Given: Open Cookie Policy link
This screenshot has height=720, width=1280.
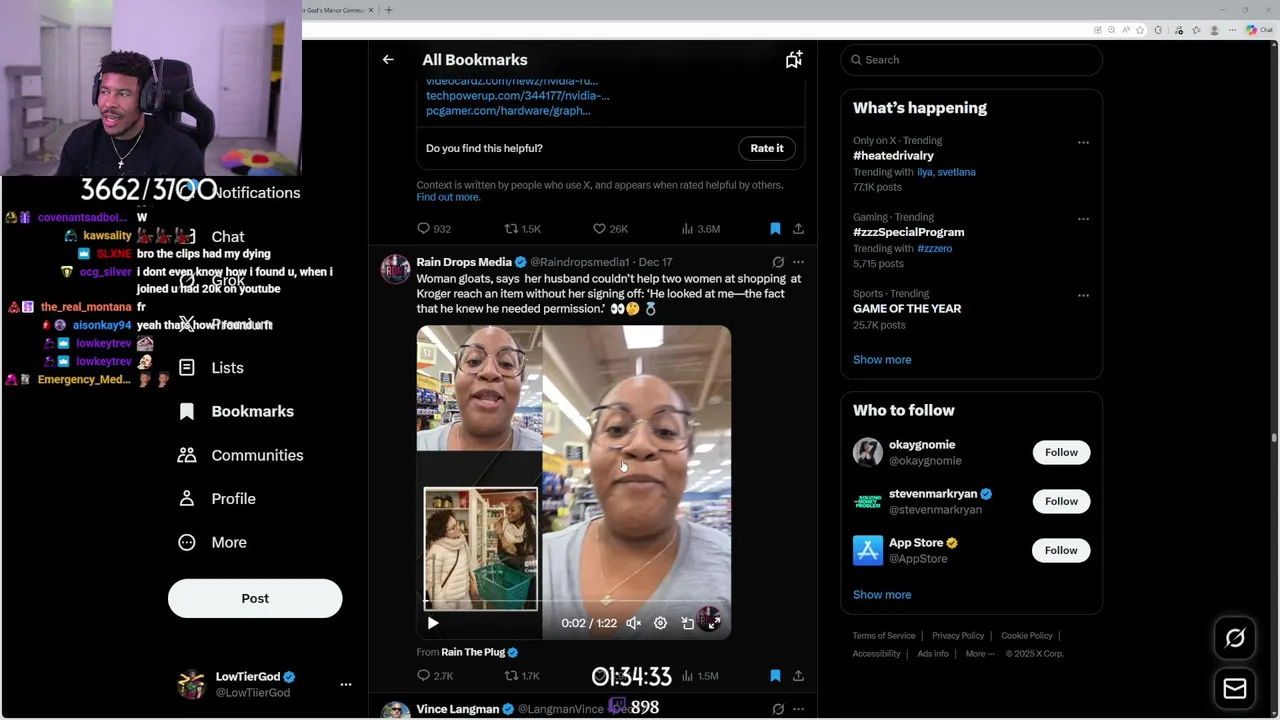Looking at the screenshot, I should [x=1027, y=636].
